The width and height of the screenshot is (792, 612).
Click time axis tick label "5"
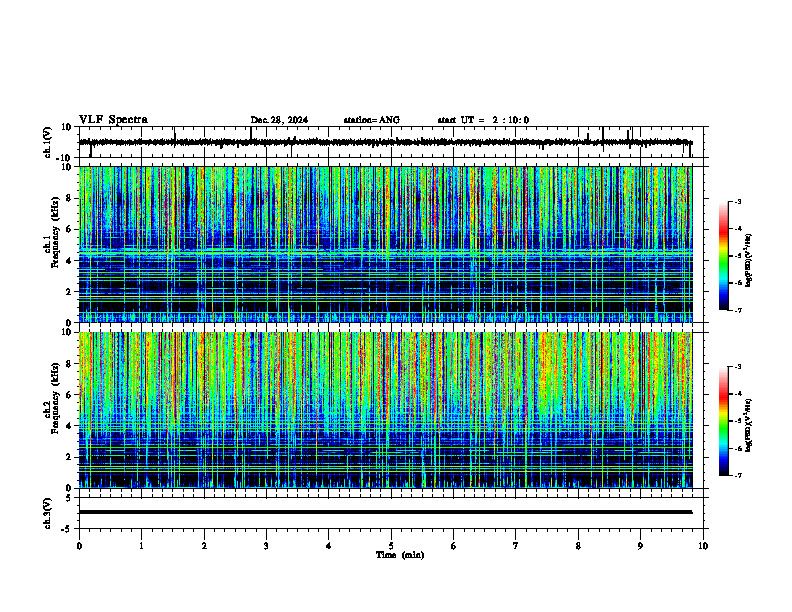point(391,546)
